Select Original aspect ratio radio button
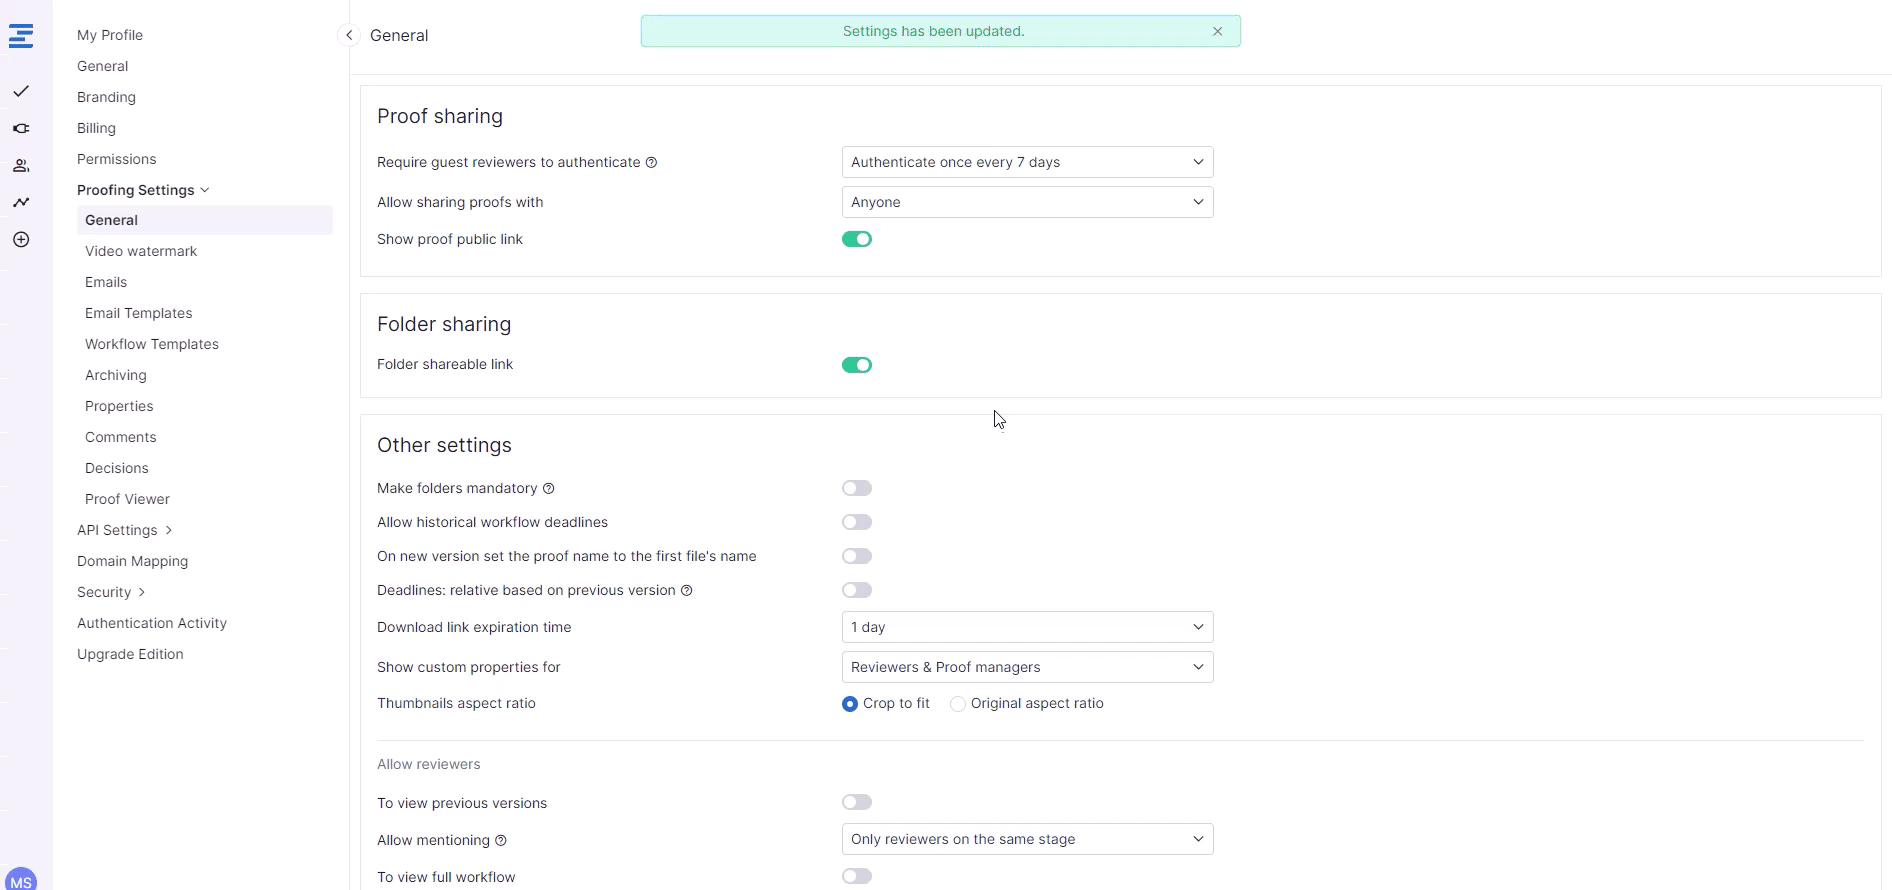The width and height of the screenshot is (1892, 890). pyautogui.click(x=958, y=704)
